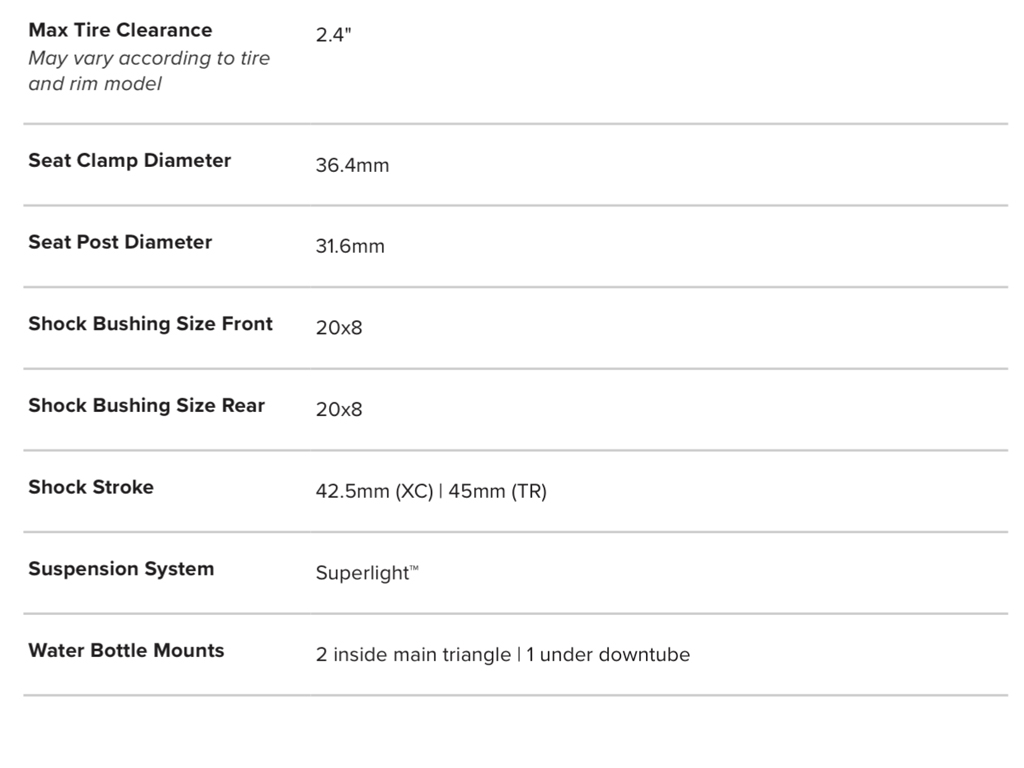Select the 36.4mm seat clamp value
This screenshot has width=1024, height=768.
point(352,165)
